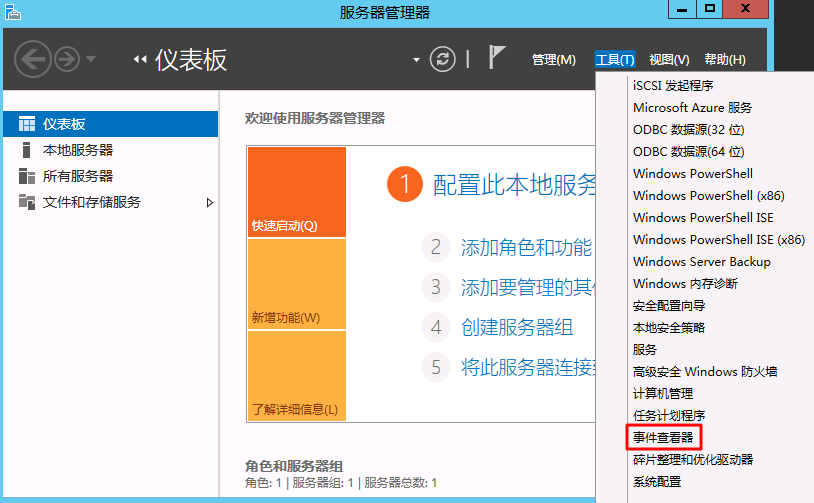The width and height of the screenshot is (814, 503).
Task: Click the file and storage services icon
Action: click(x=27, y=202)
